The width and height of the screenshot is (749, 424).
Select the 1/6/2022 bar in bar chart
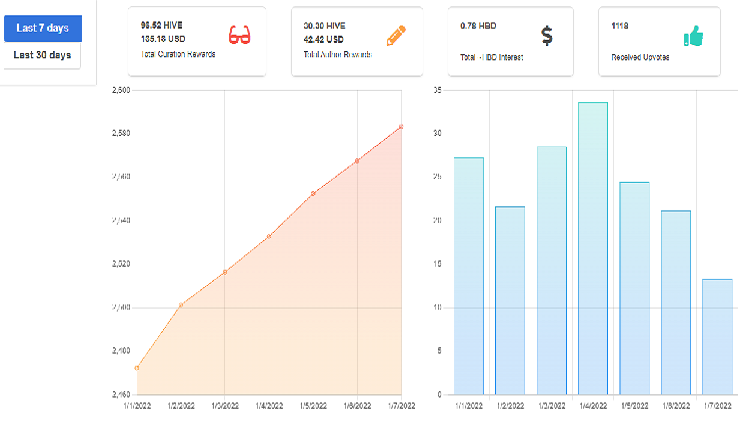(x=676, y=303)
